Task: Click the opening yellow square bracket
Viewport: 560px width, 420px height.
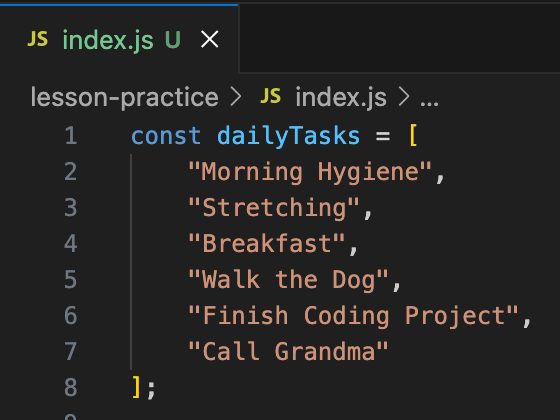Action: (x=413, y=135)
